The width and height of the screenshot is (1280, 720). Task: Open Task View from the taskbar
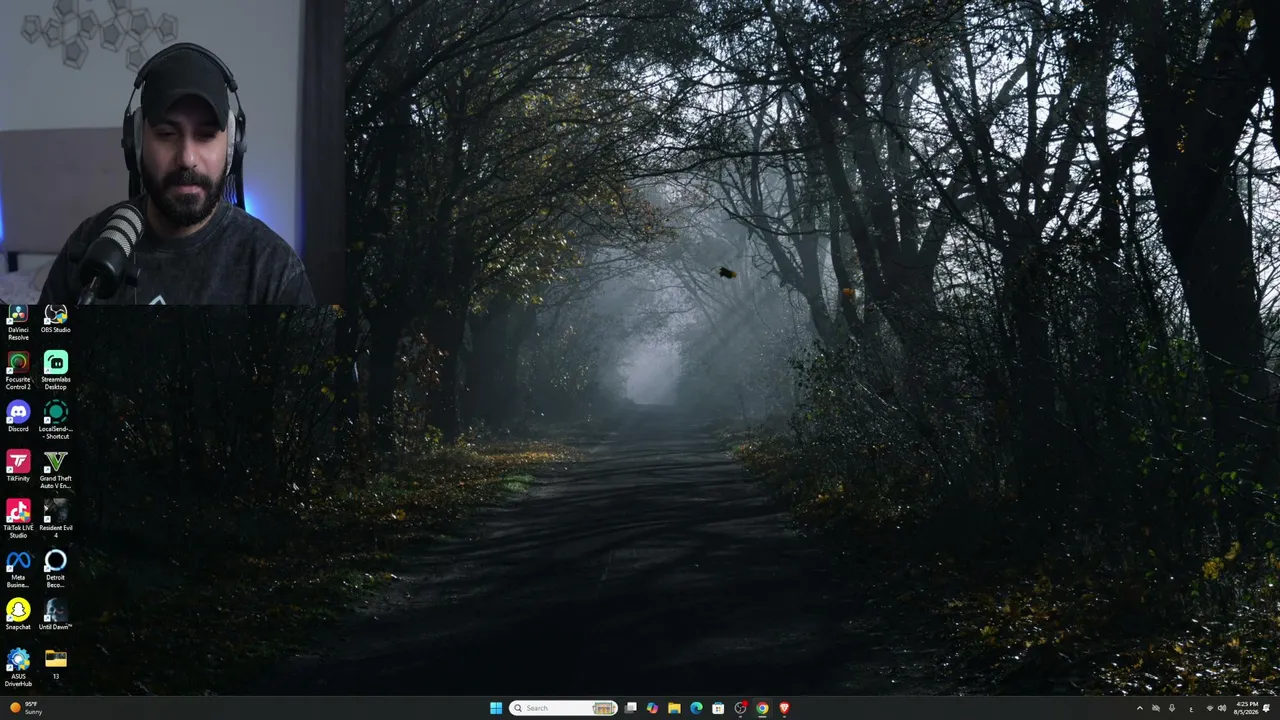[631, 708]
